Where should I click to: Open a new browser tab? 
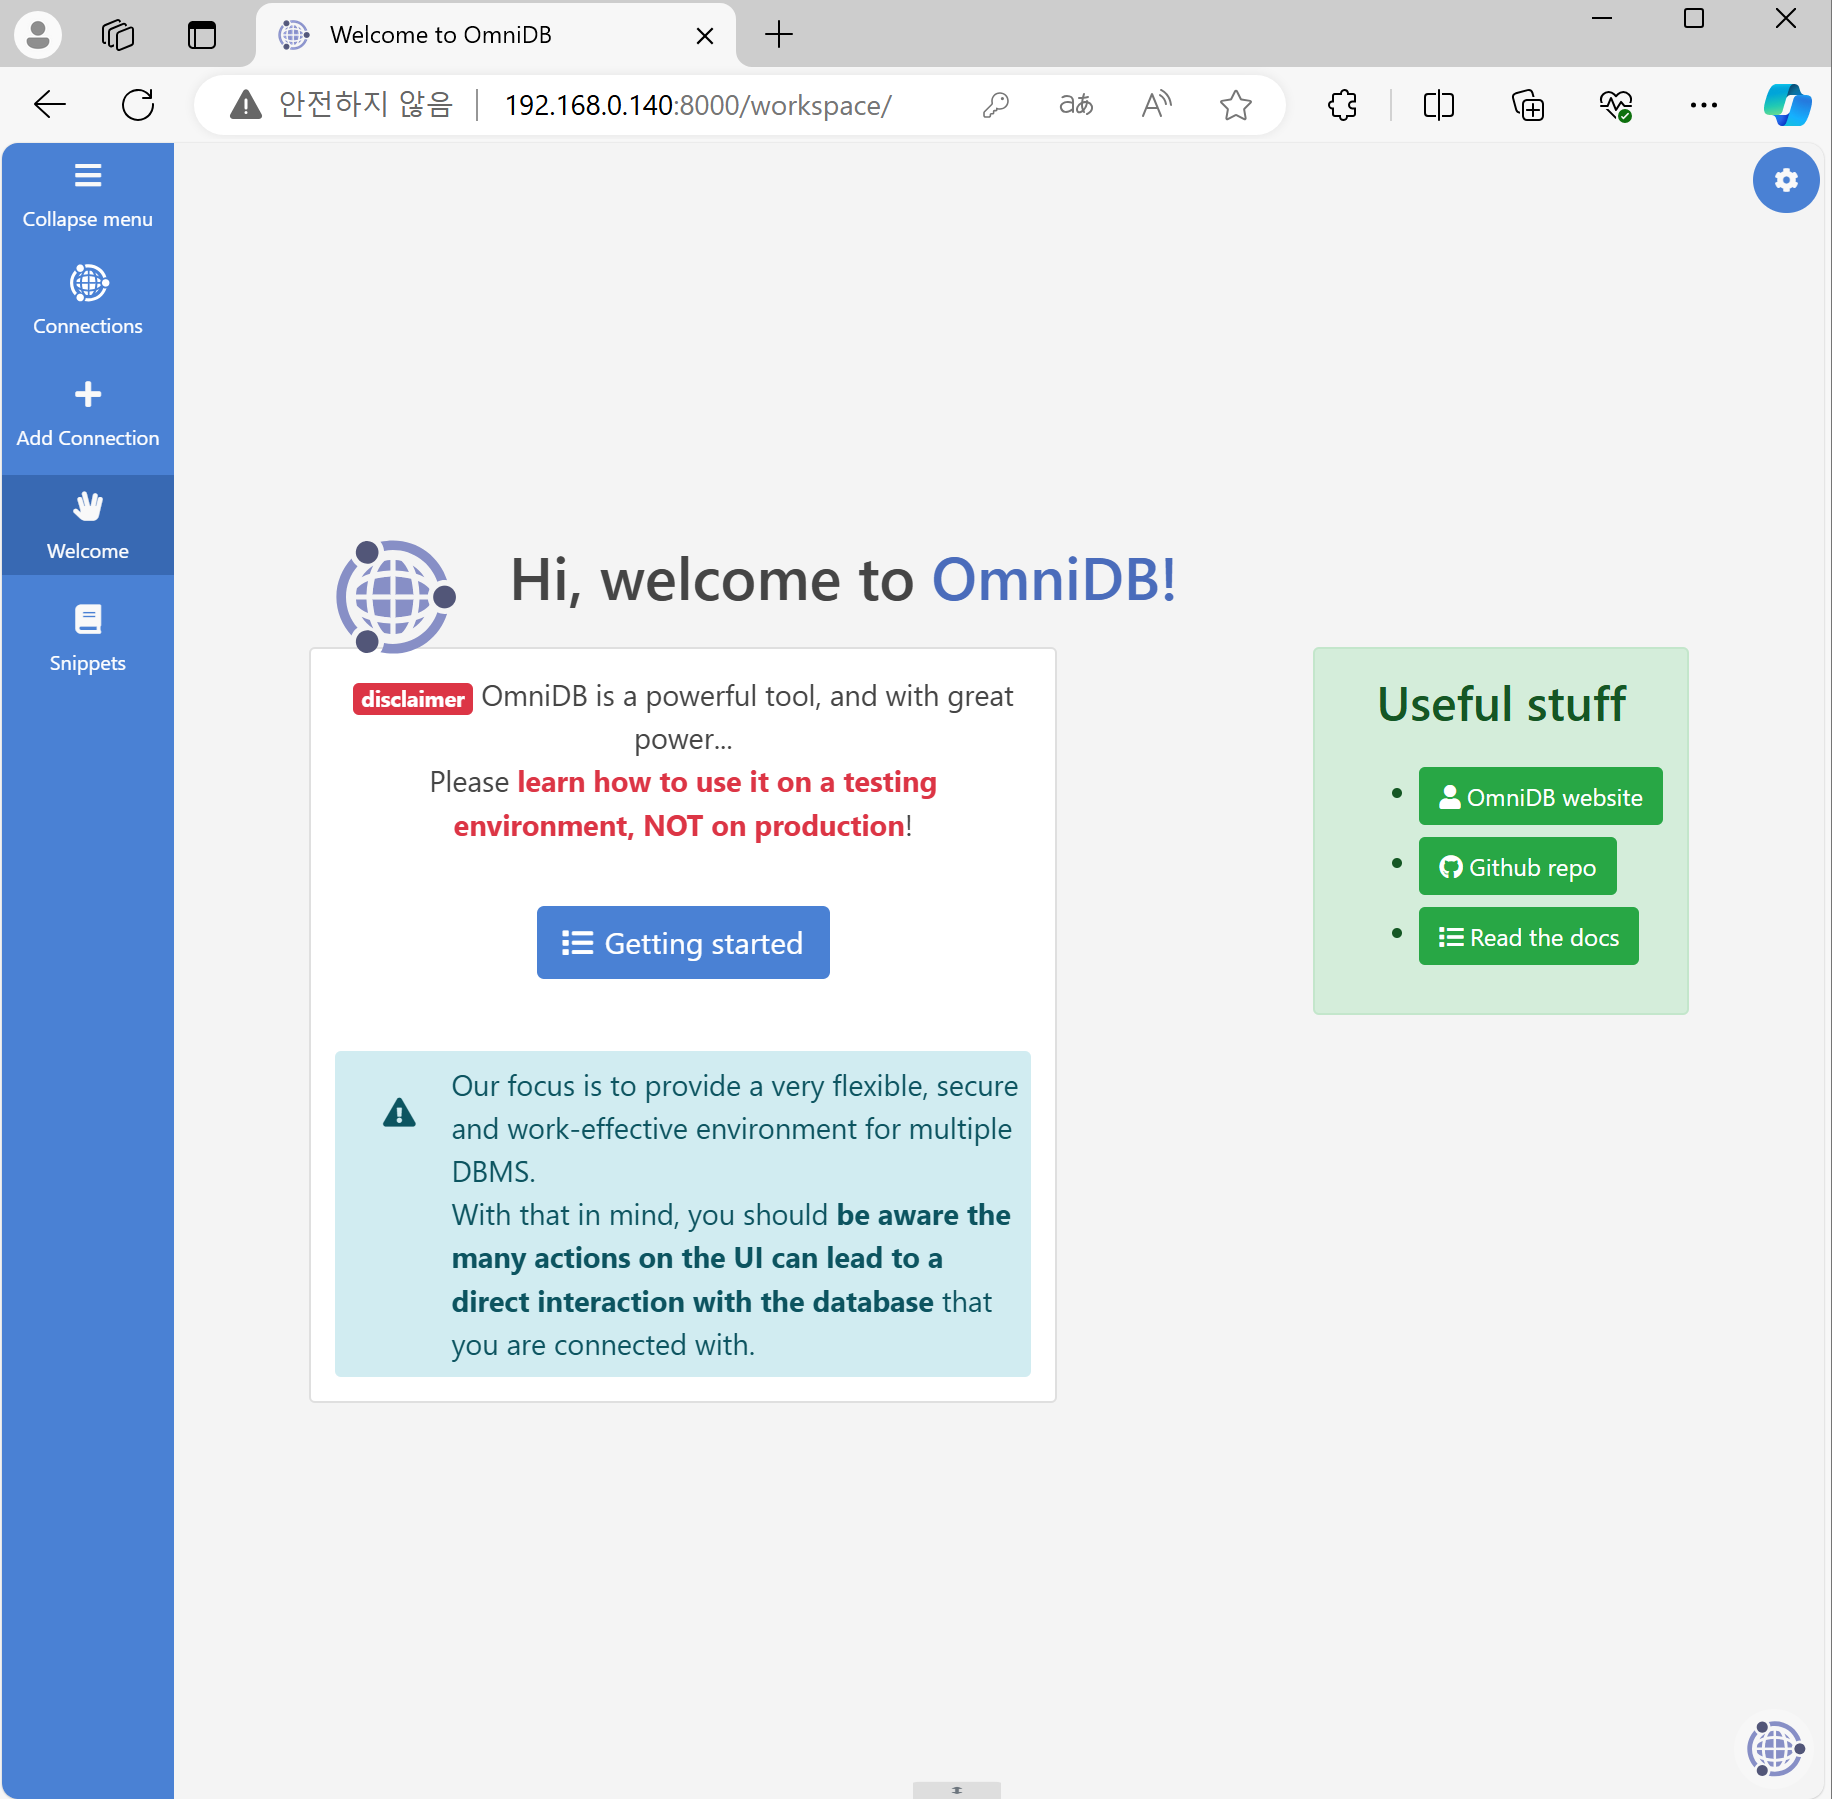tap(779, 35)
